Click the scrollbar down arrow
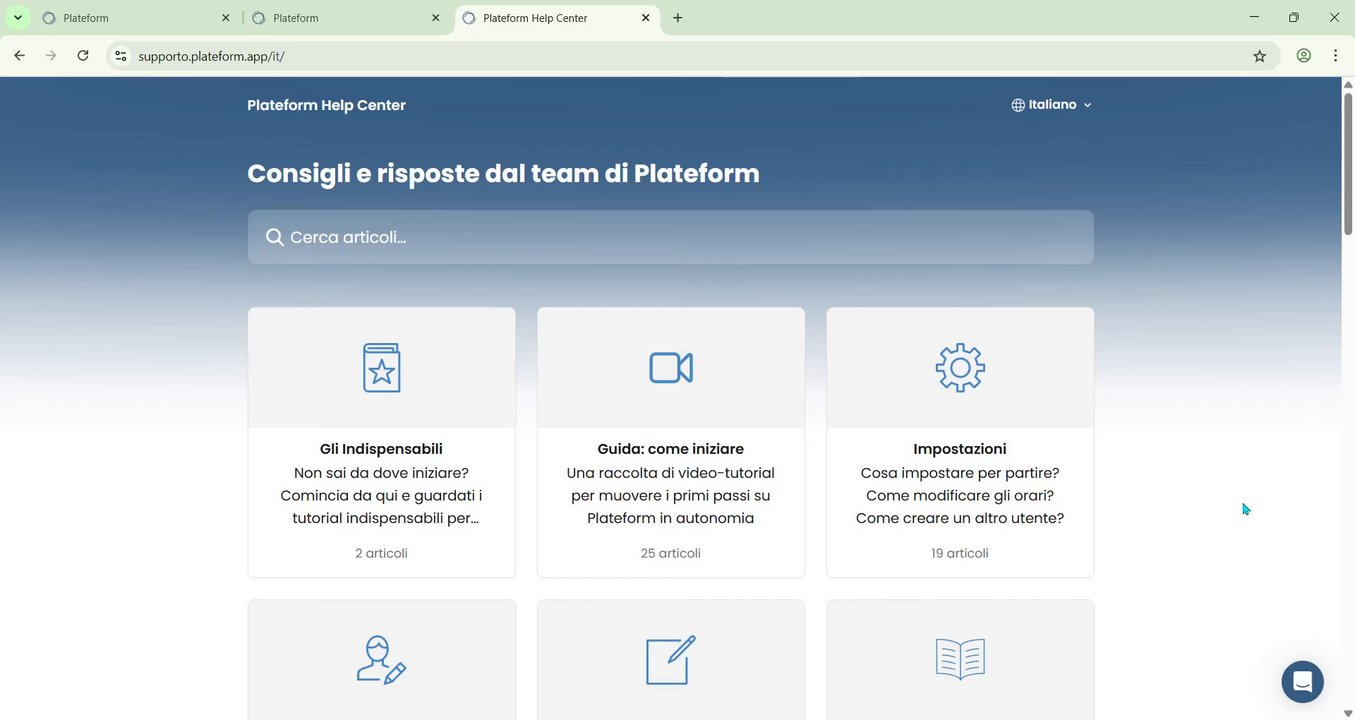This screenshot has width=1355, height=720. pyautogui.click(x=1347, y=713)
